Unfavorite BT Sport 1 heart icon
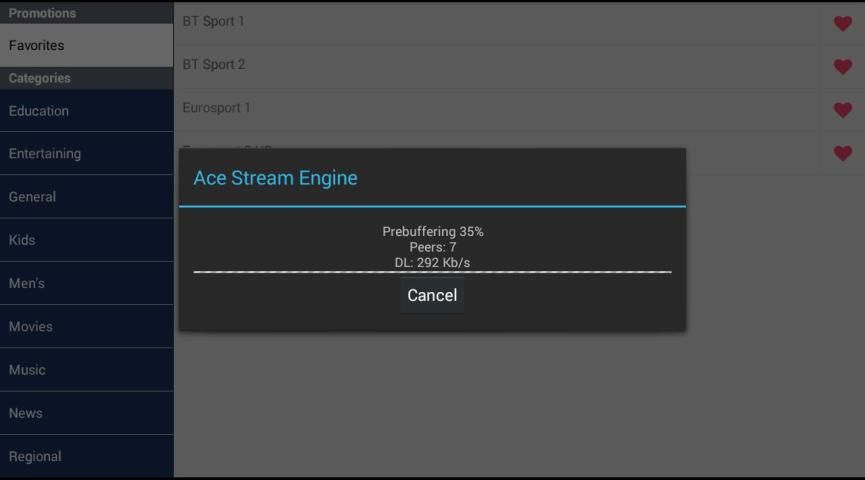The image size is (865, 480). pos(843,24)
